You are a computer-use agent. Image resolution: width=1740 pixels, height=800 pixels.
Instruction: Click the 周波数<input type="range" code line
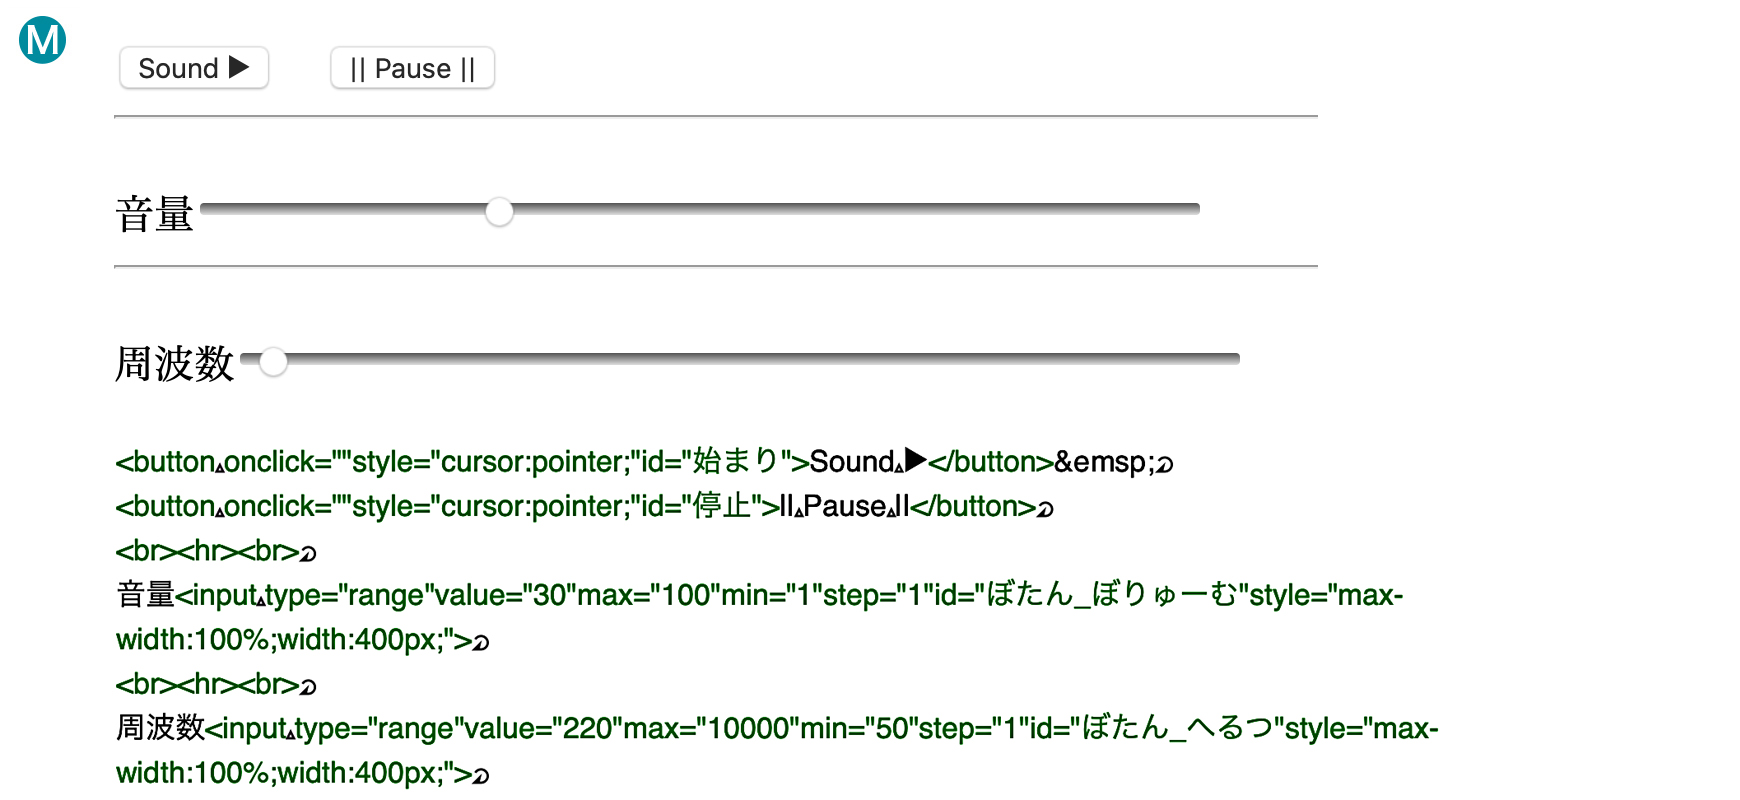point(777,750)
